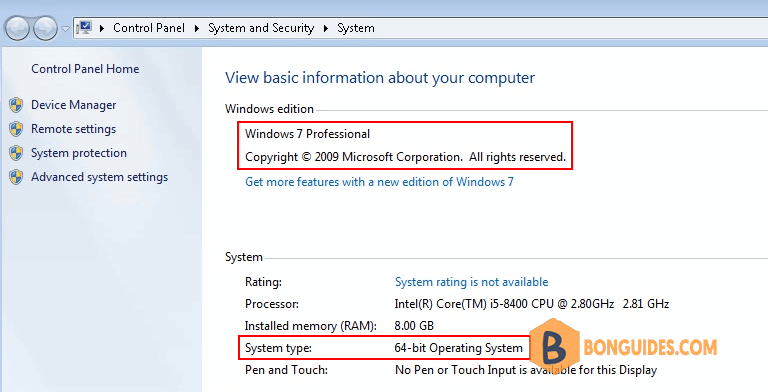Expand arrow before Control Panel breadcrumb
This screenshot has width=768, height=392.
coord(102,28)
